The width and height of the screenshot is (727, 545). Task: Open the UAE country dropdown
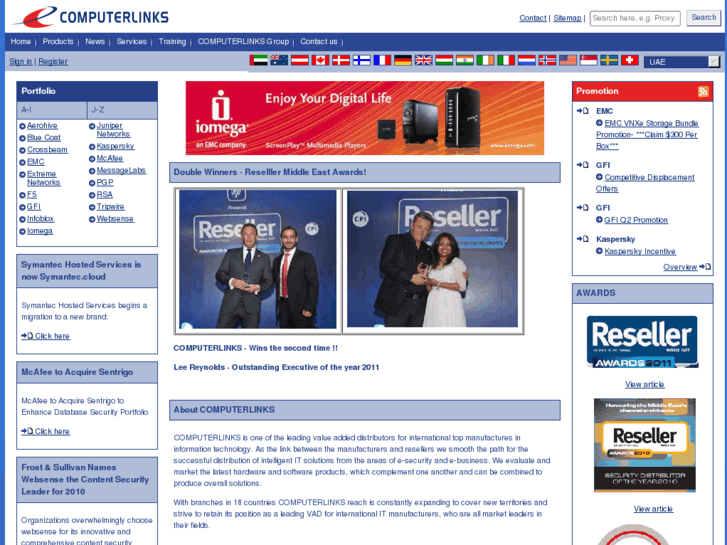684,62
